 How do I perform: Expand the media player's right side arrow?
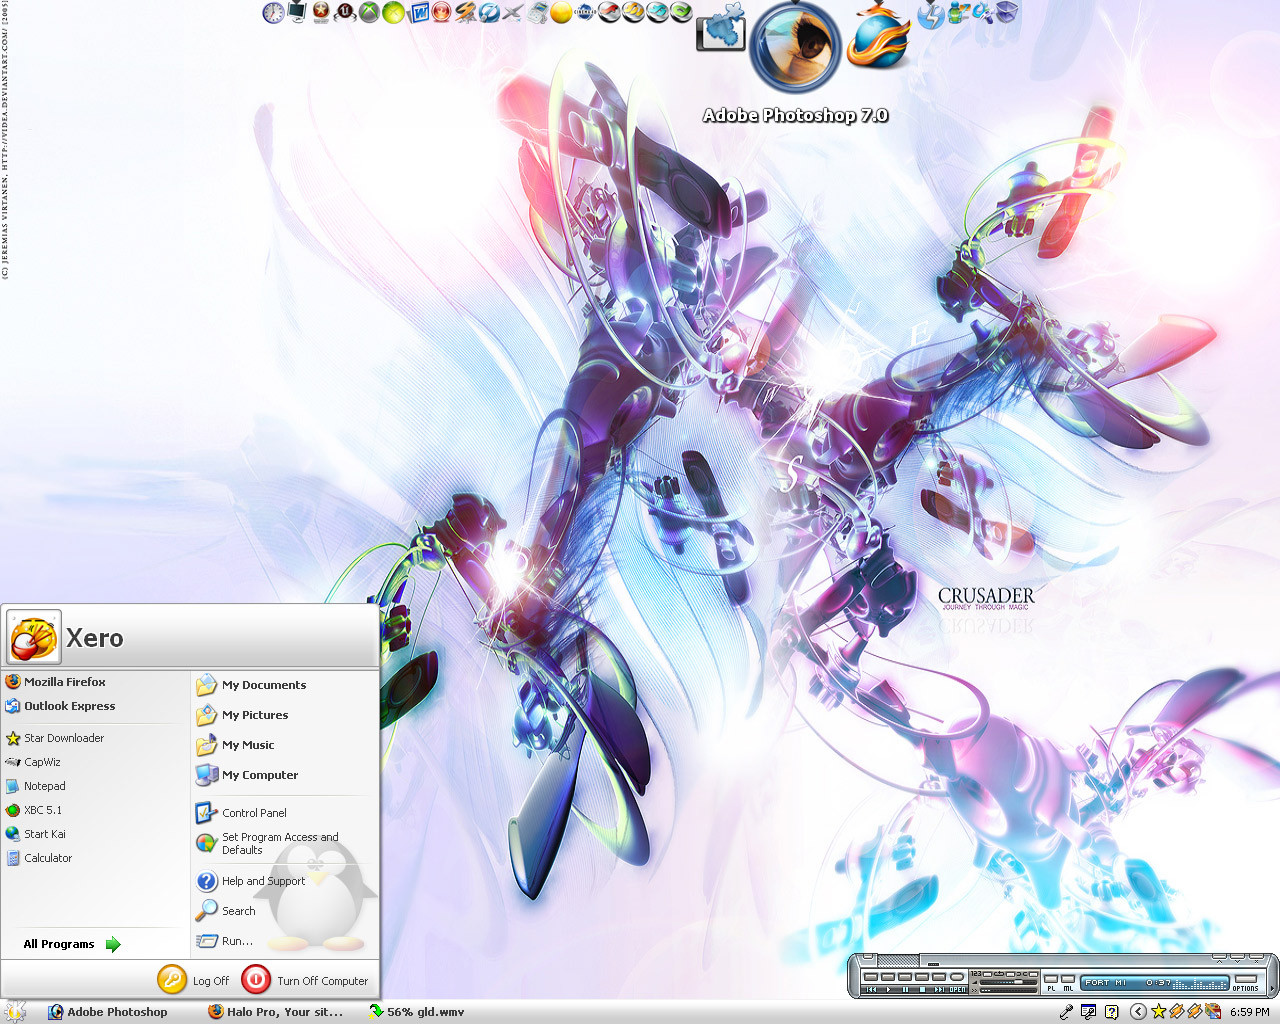click(1272, 989)
